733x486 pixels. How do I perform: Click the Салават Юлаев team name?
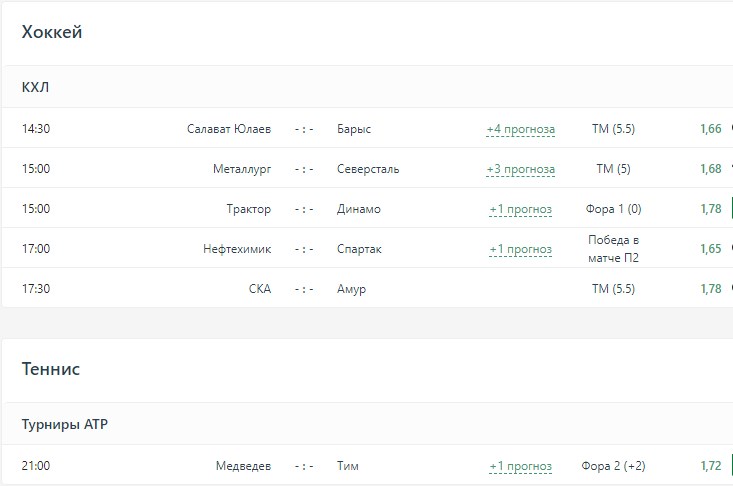(229, 129)
